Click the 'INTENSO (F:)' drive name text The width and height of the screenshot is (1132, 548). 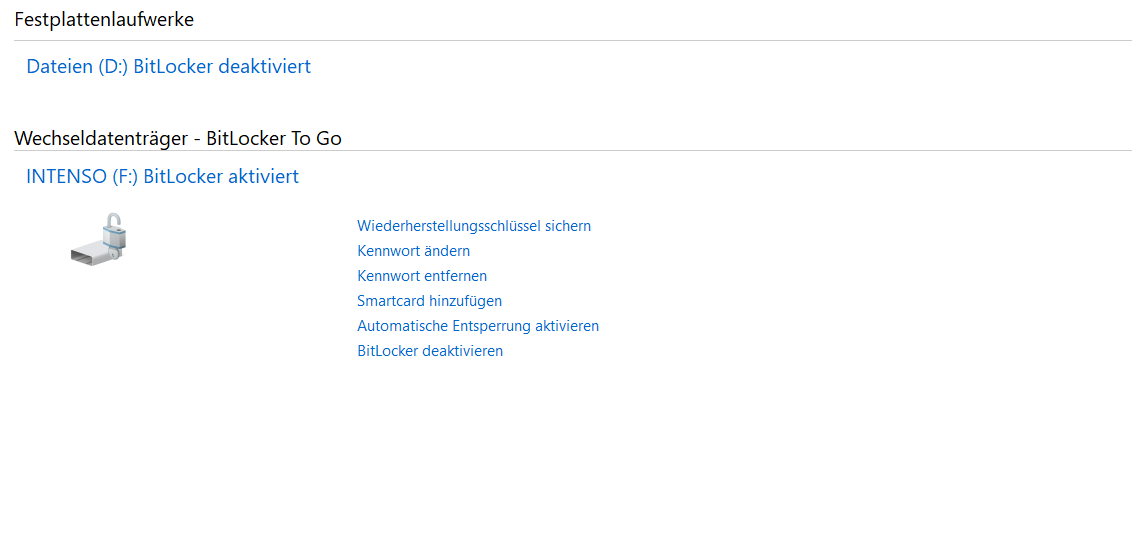click(82, 177)
